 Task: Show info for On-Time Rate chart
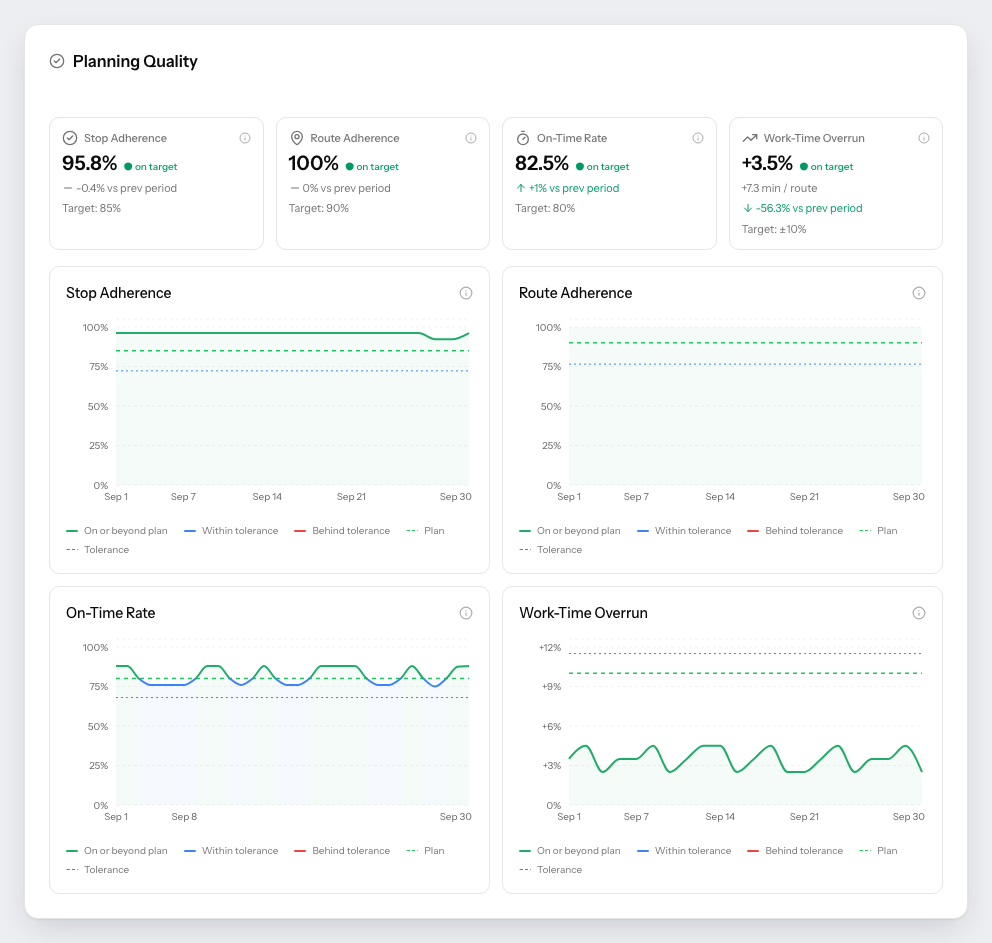[x=466, y=613]
